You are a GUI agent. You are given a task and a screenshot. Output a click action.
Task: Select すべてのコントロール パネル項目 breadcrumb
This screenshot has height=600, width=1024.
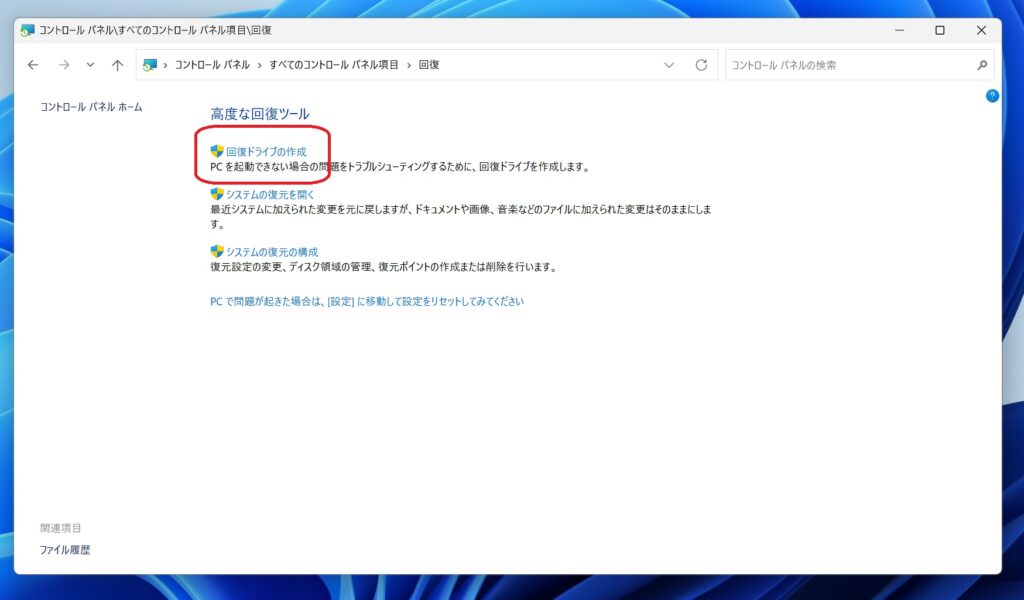coord(334,65)
